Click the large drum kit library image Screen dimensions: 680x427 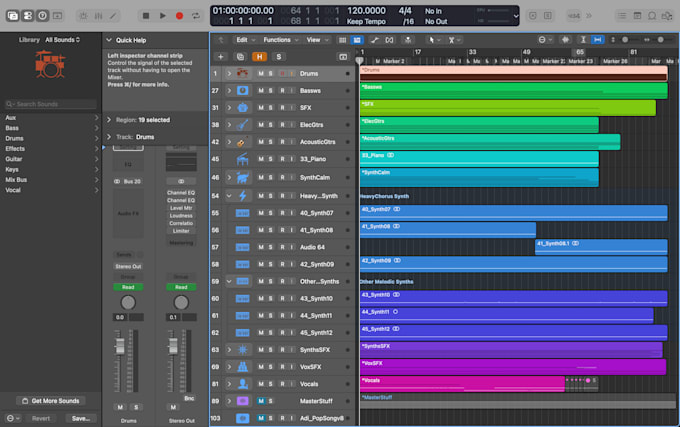pyautogui.click(x=50, y=65)
